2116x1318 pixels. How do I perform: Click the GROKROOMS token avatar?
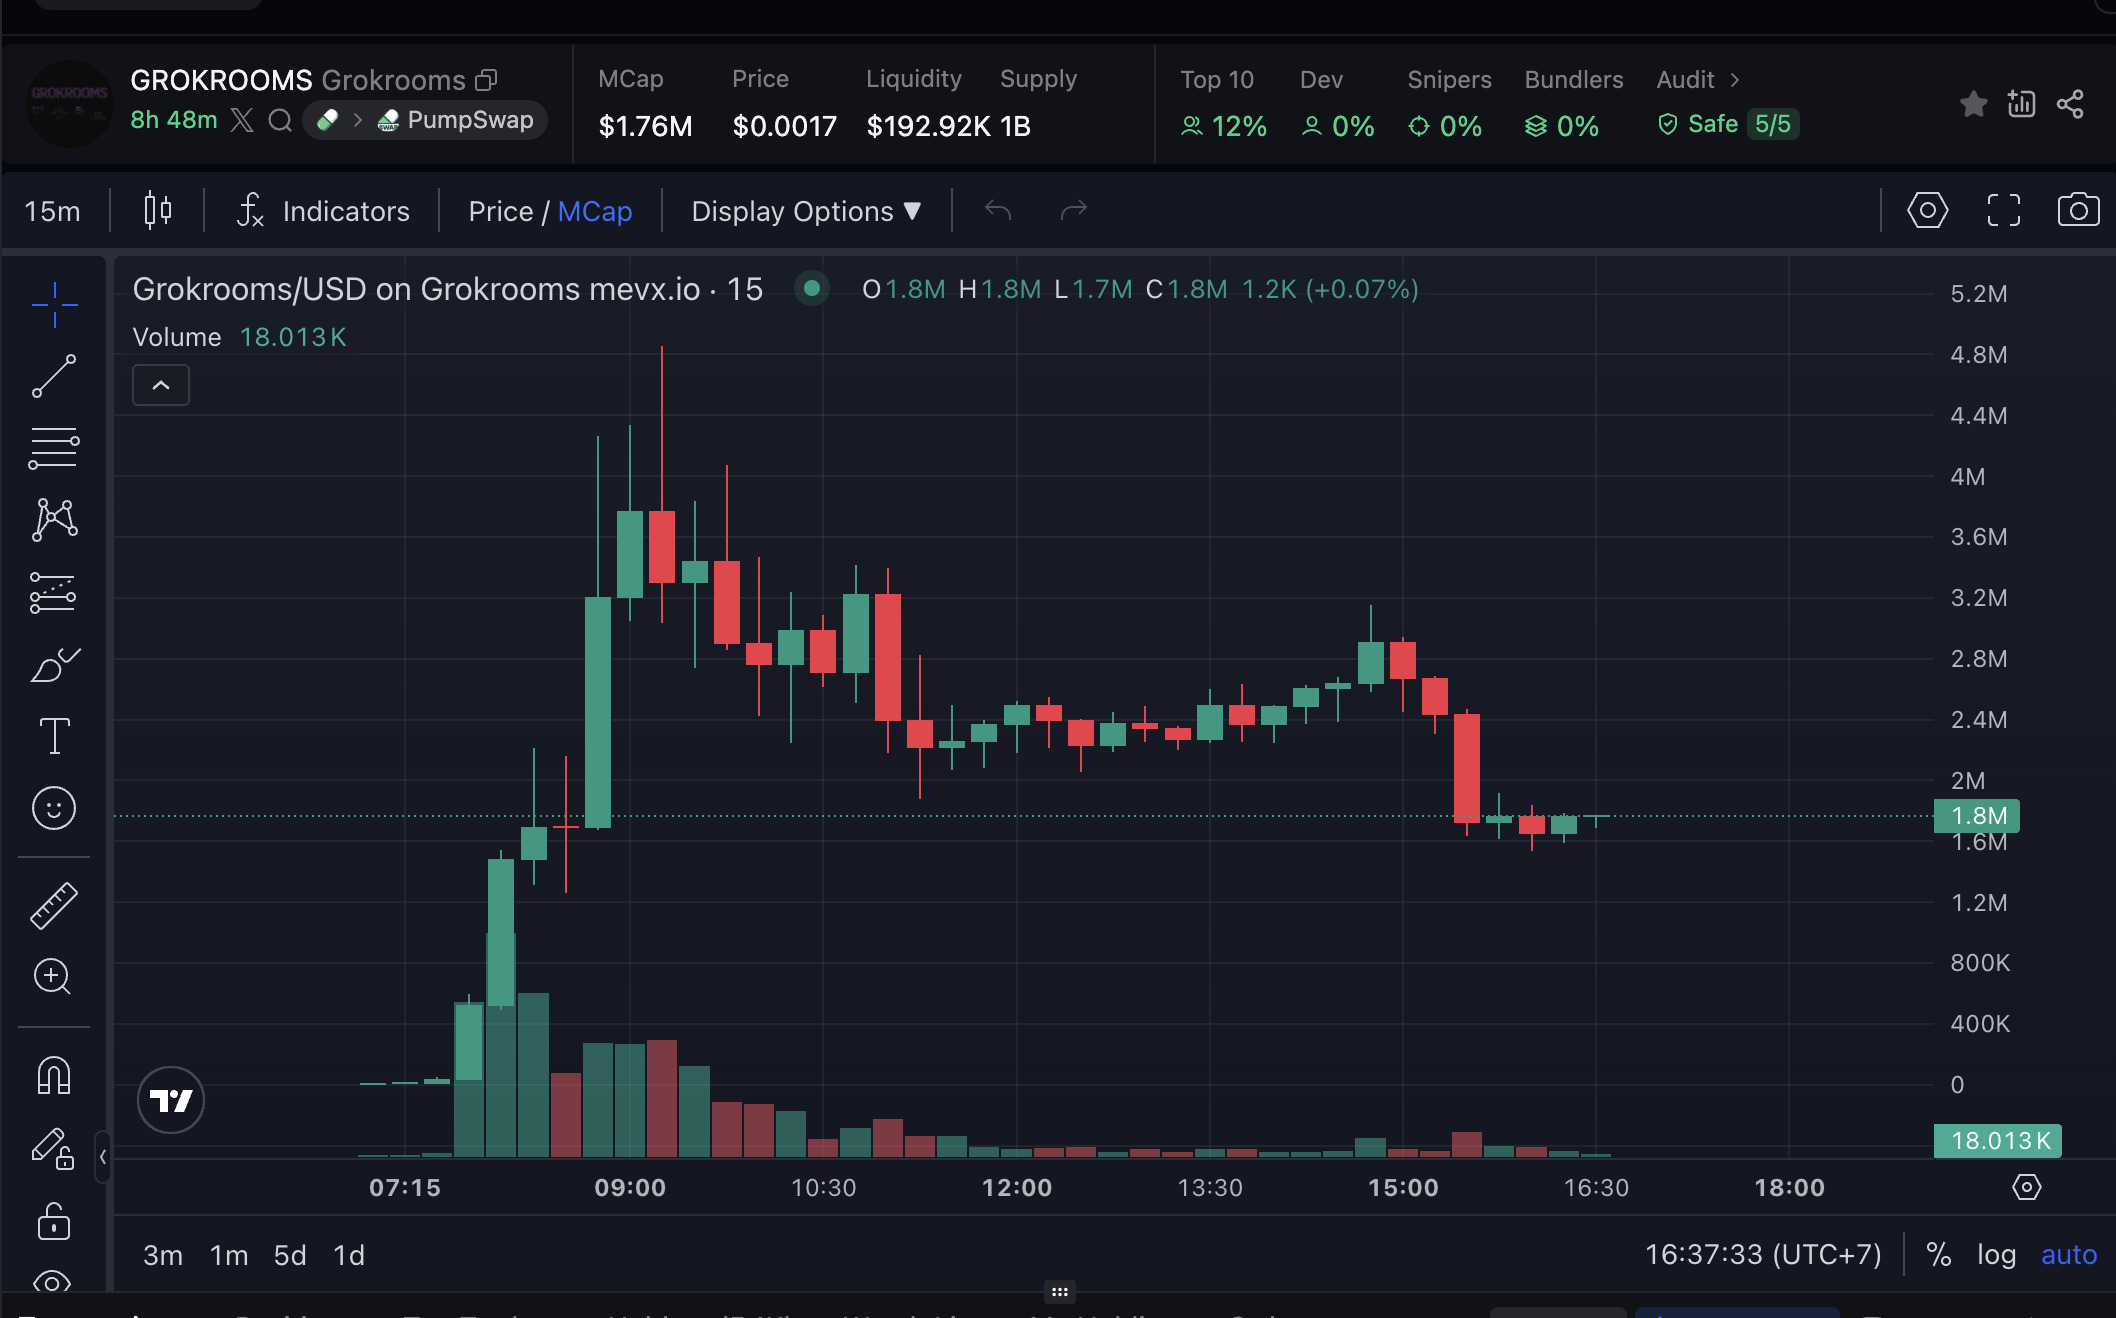pyautogui.click(x=69, y=104)
